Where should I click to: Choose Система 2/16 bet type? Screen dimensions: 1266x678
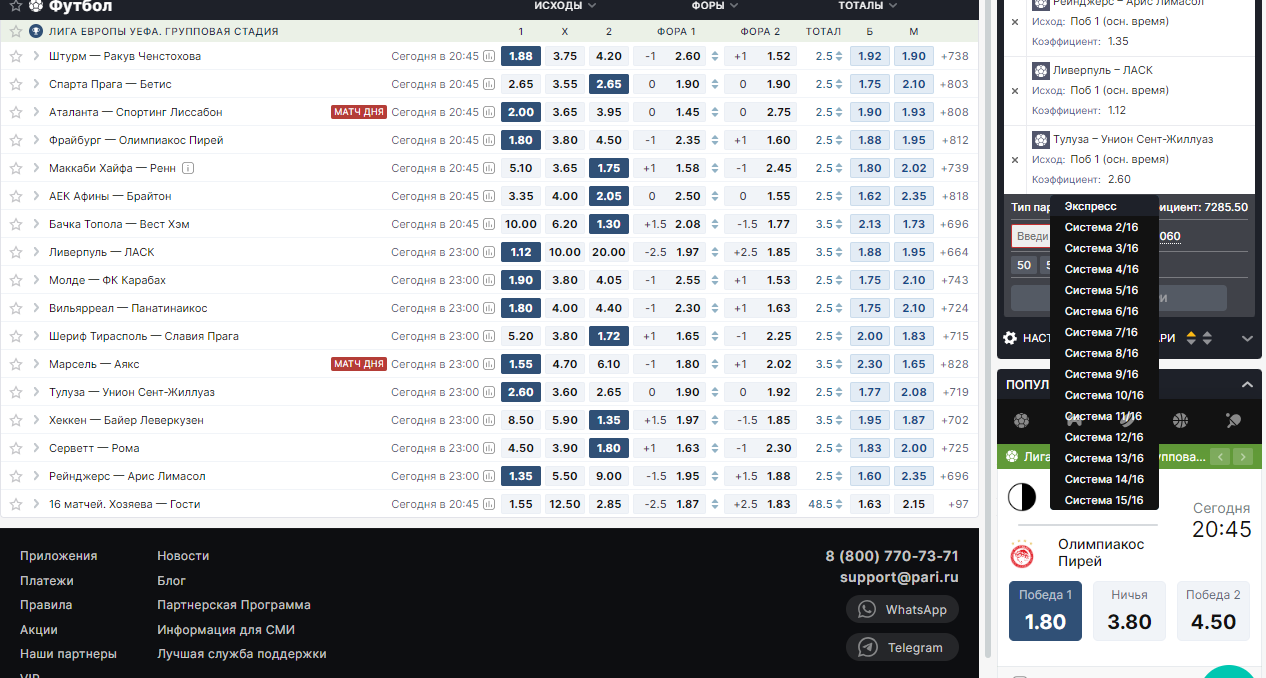(1104, 227)
